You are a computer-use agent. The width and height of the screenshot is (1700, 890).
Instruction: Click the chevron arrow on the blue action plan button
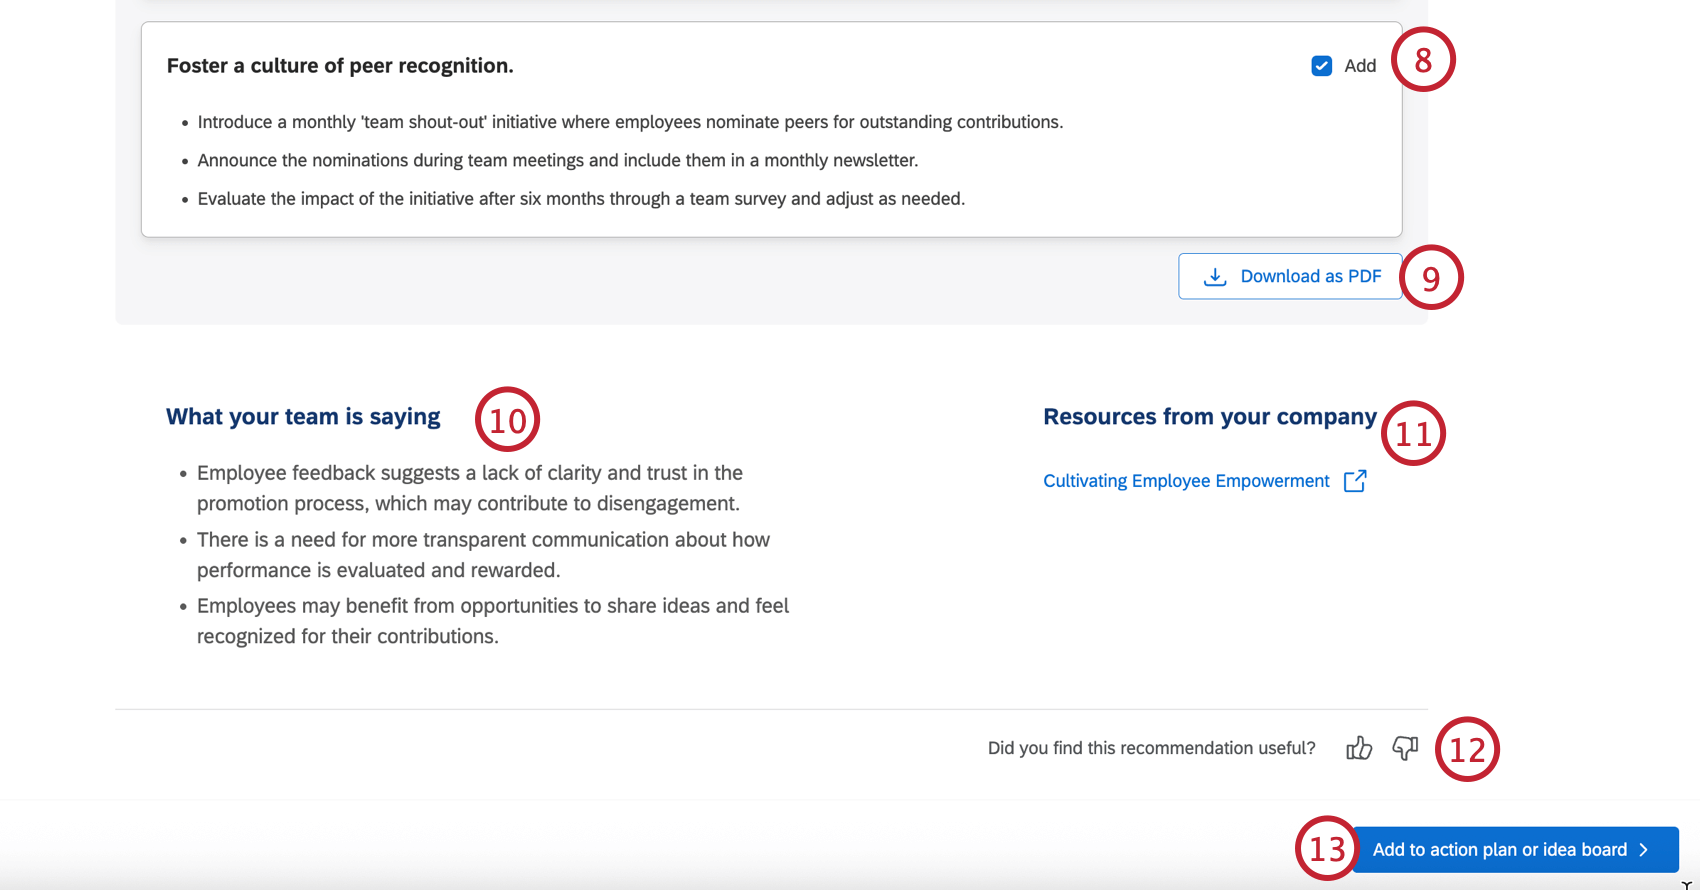(x=1644, y=850)
